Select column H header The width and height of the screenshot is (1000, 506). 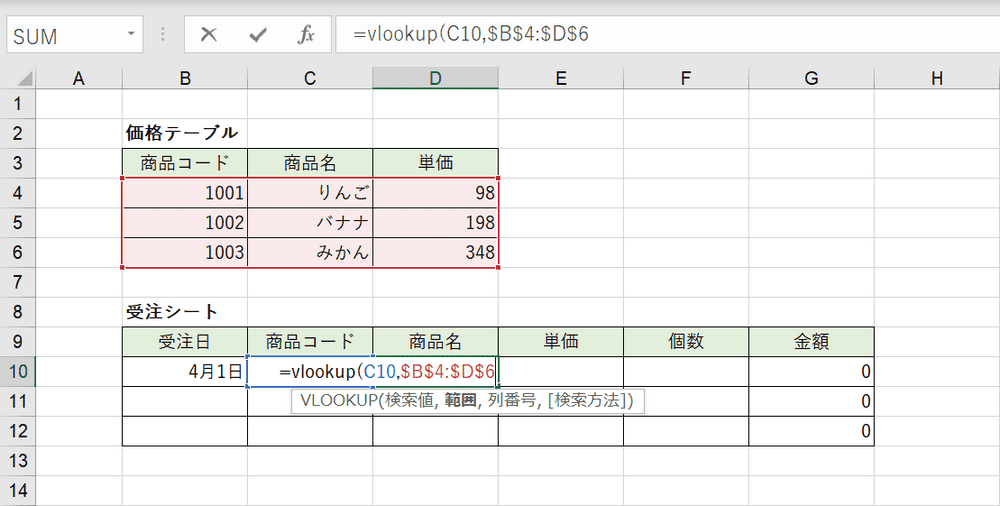(x=937, y=78)
